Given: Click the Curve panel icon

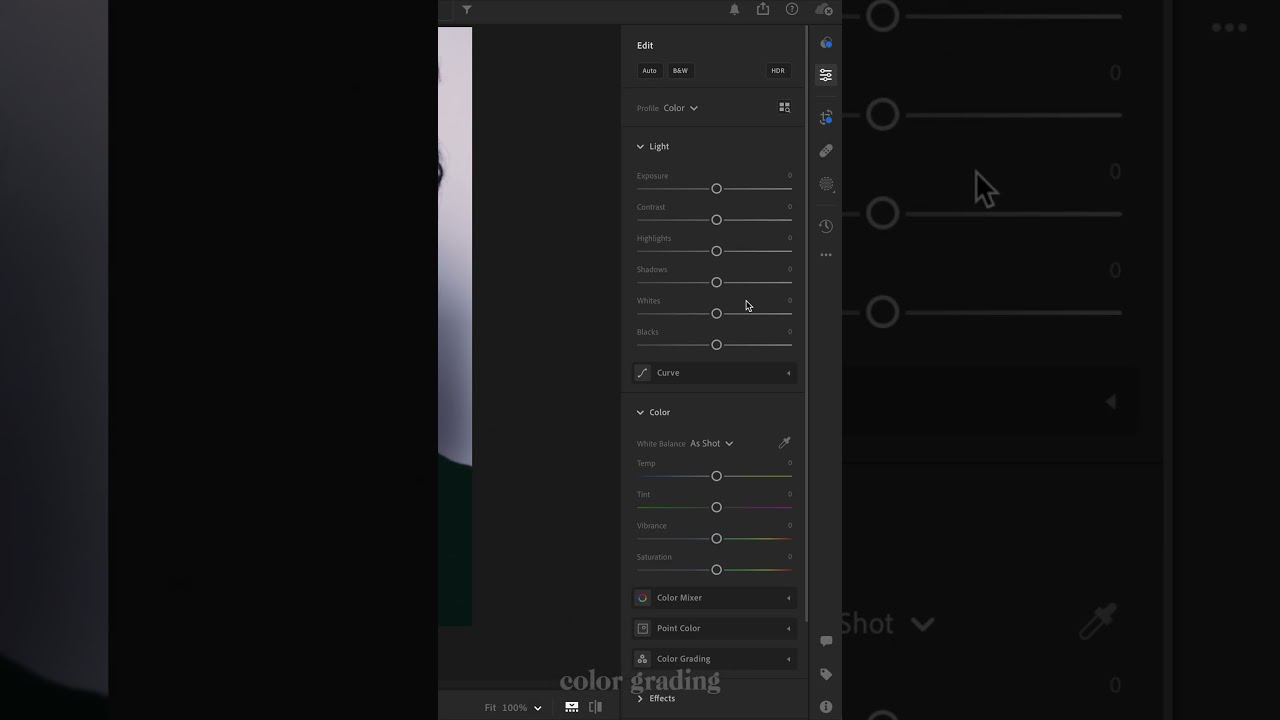Looking at the screenshot, I should click(x=643, y=373).
